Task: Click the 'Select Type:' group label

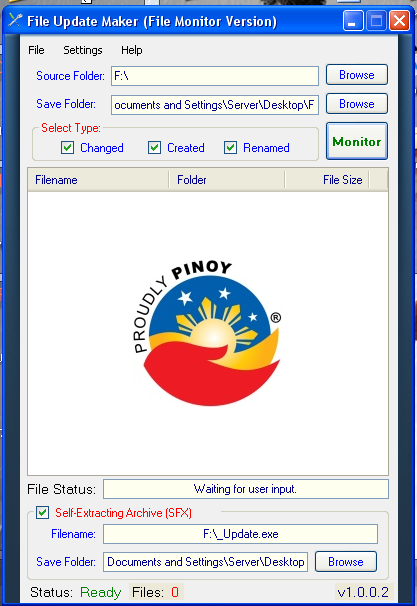Action: [71, 128]
